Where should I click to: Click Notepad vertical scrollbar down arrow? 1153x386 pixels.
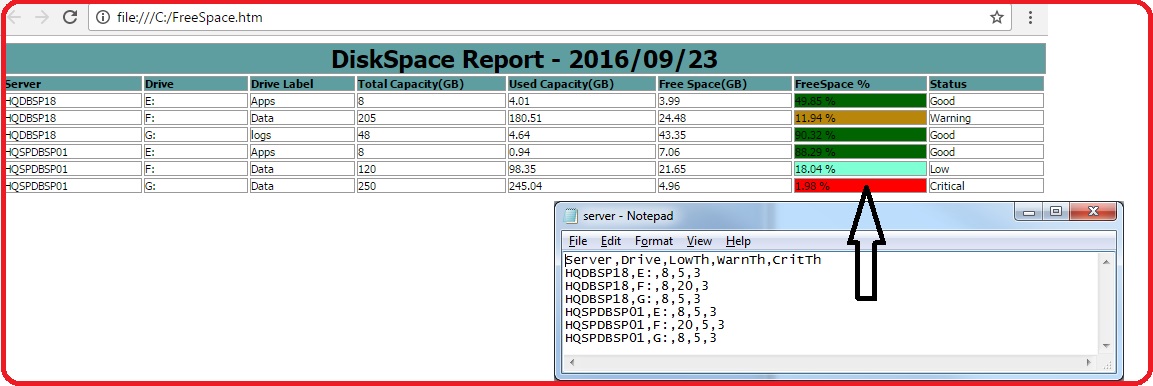1105,346
